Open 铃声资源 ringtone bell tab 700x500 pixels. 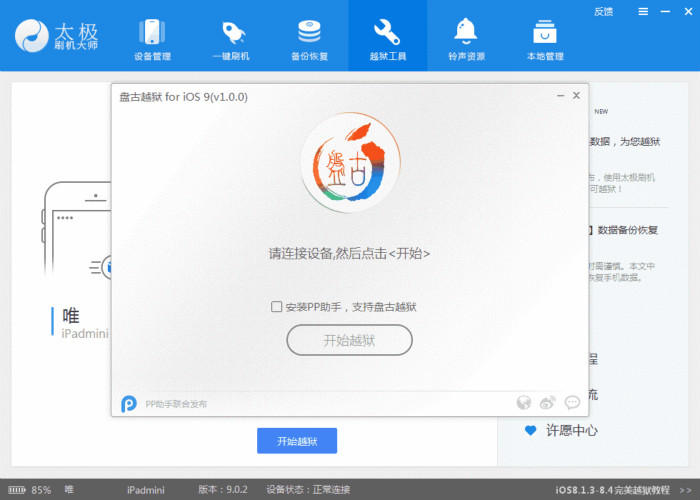pos(466,38)
